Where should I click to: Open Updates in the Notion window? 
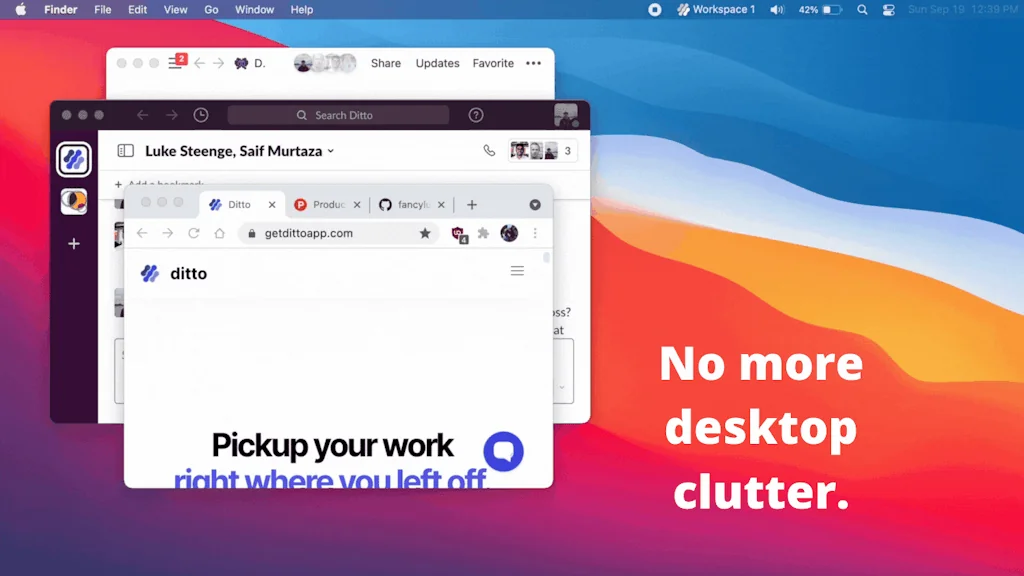click(x=437, y=63)
